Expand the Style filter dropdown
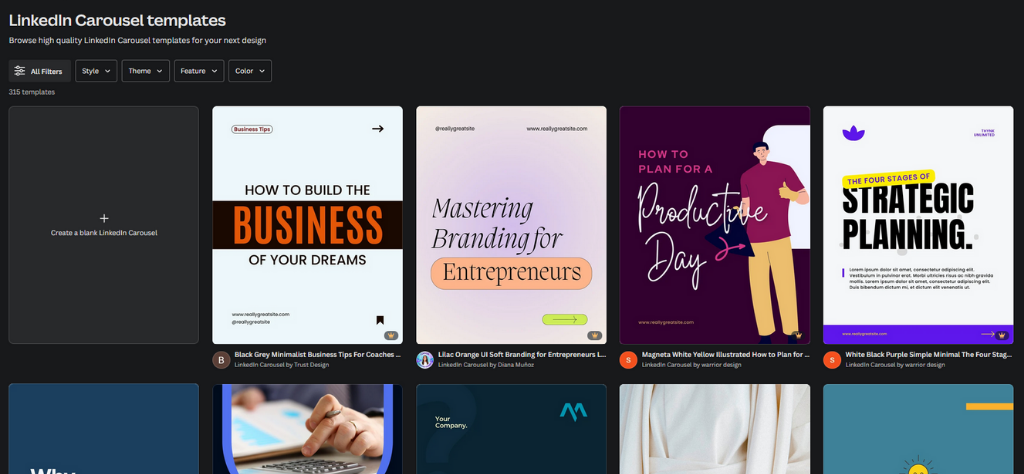 96,71
